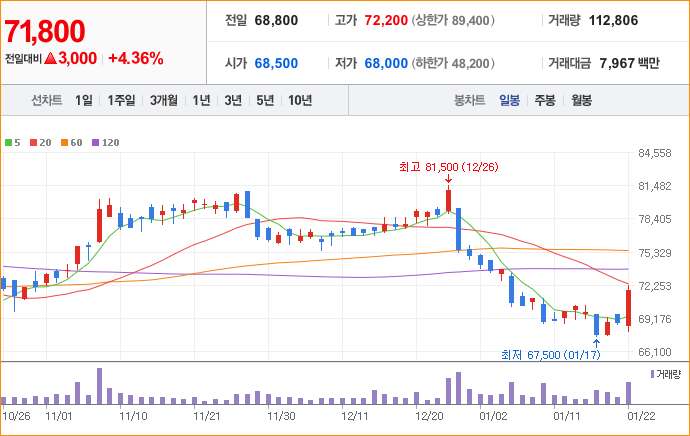This screenshot has width=690, height=436.
Task: Select the 1일 line chart period
Action: [x=84, y=100]
